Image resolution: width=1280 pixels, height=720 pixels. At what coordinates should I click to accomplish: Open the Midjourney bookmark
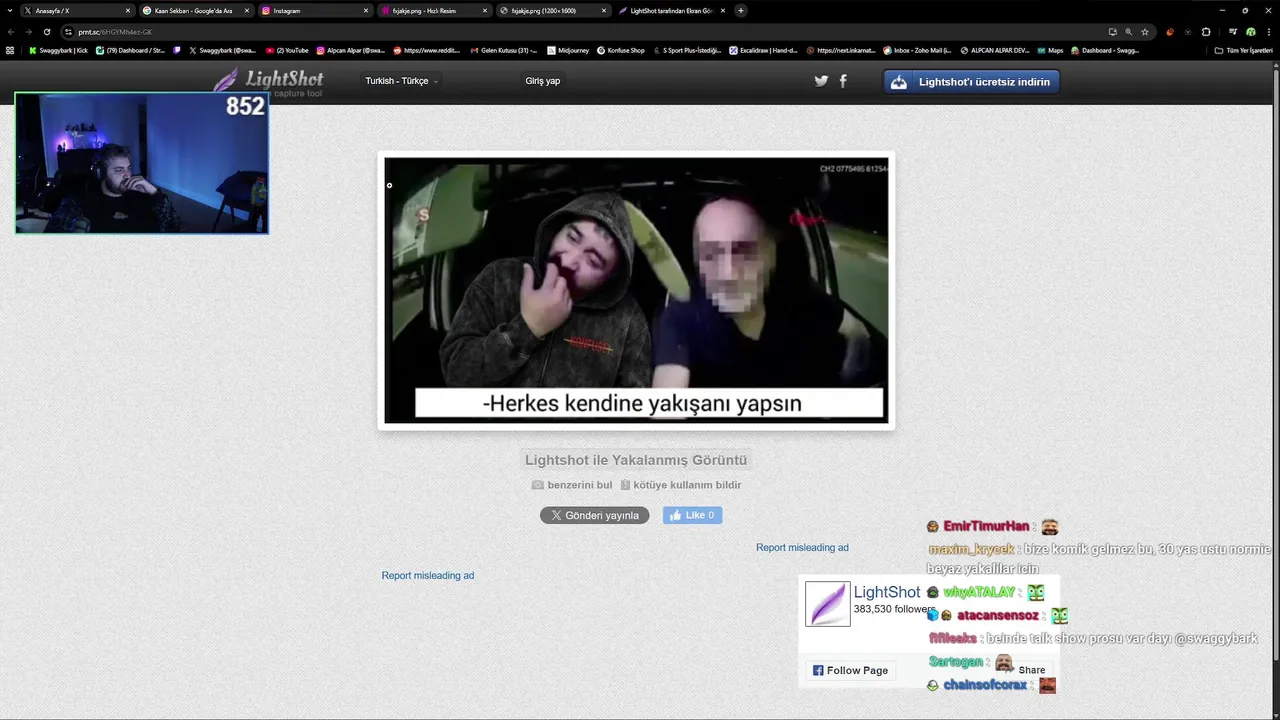point(567,50)
